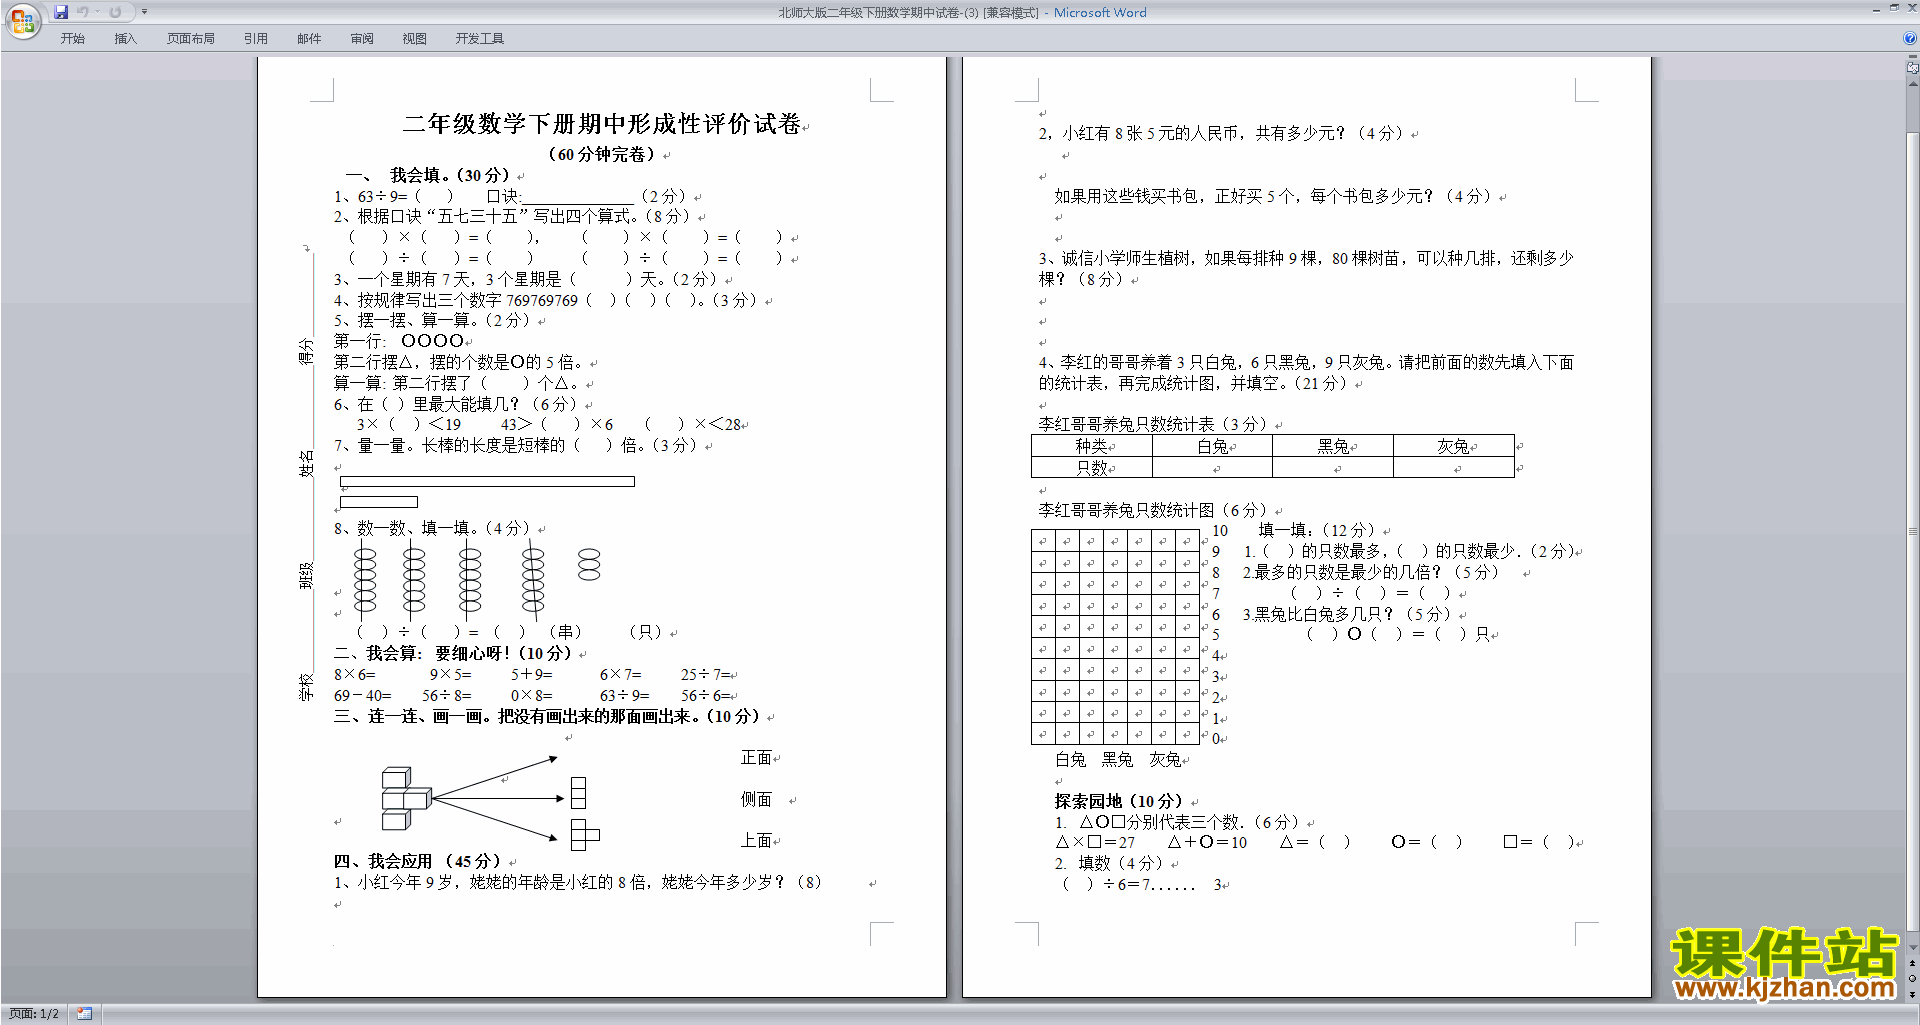Select the 开发工具 tab
1920x1025 pixels.
click(479, 39)
